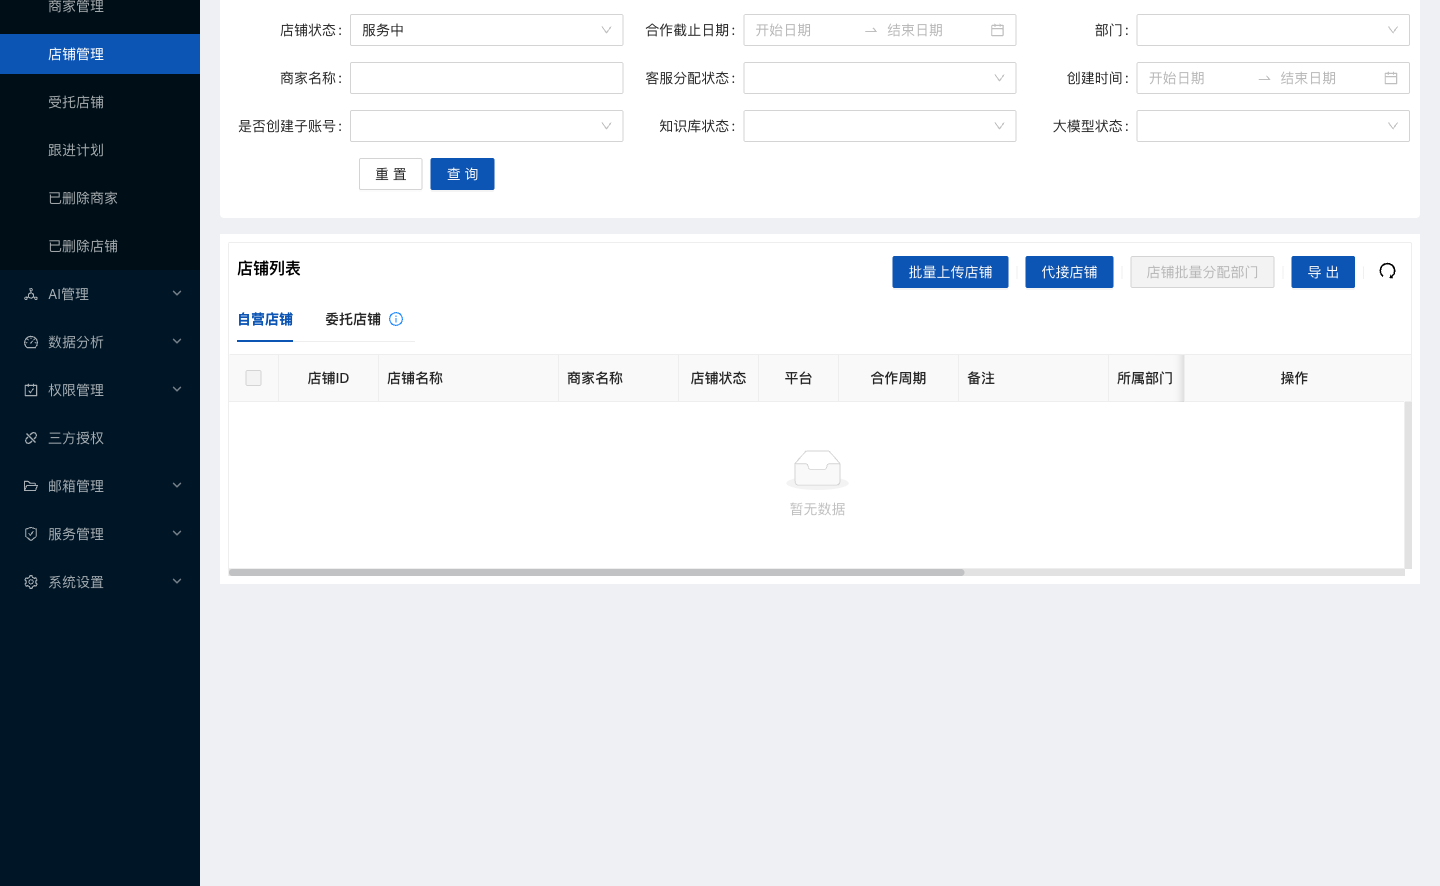This screenshot has width=1440, height=886.
Task: Click the 重置 button
Action: click(391, 174)
